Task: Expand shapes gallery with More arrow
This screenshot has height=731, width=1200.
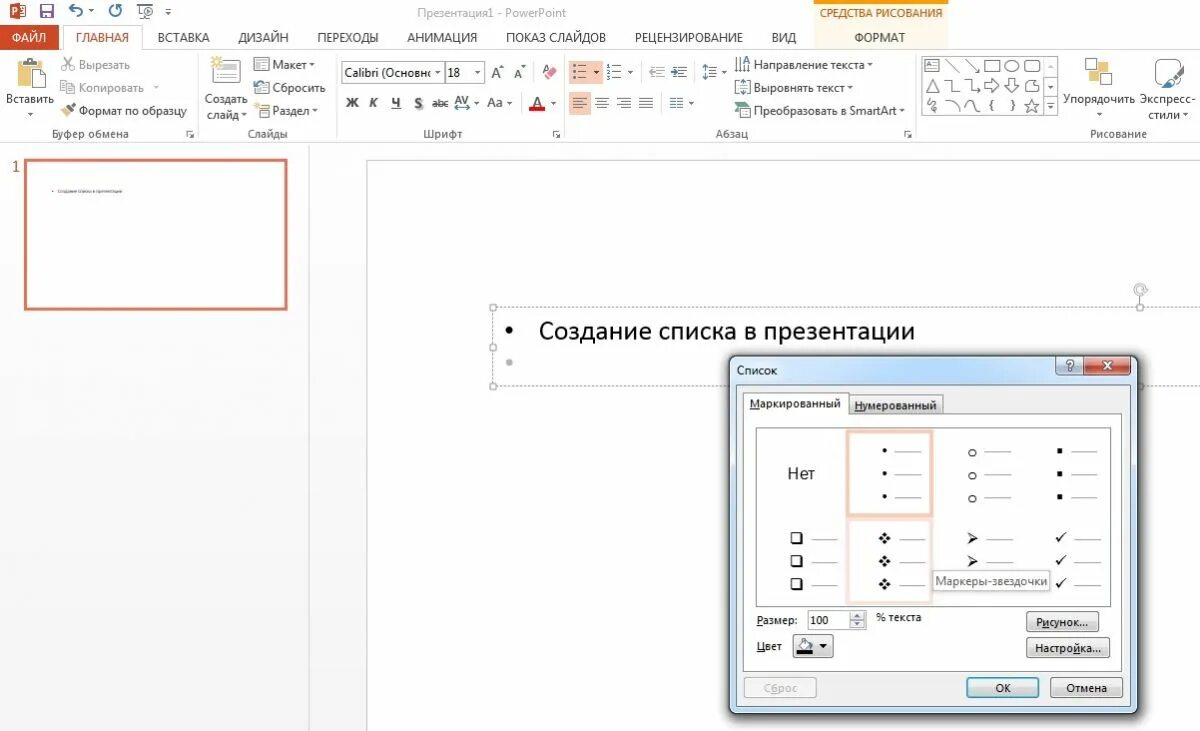Action: (x=1050, y=106)
